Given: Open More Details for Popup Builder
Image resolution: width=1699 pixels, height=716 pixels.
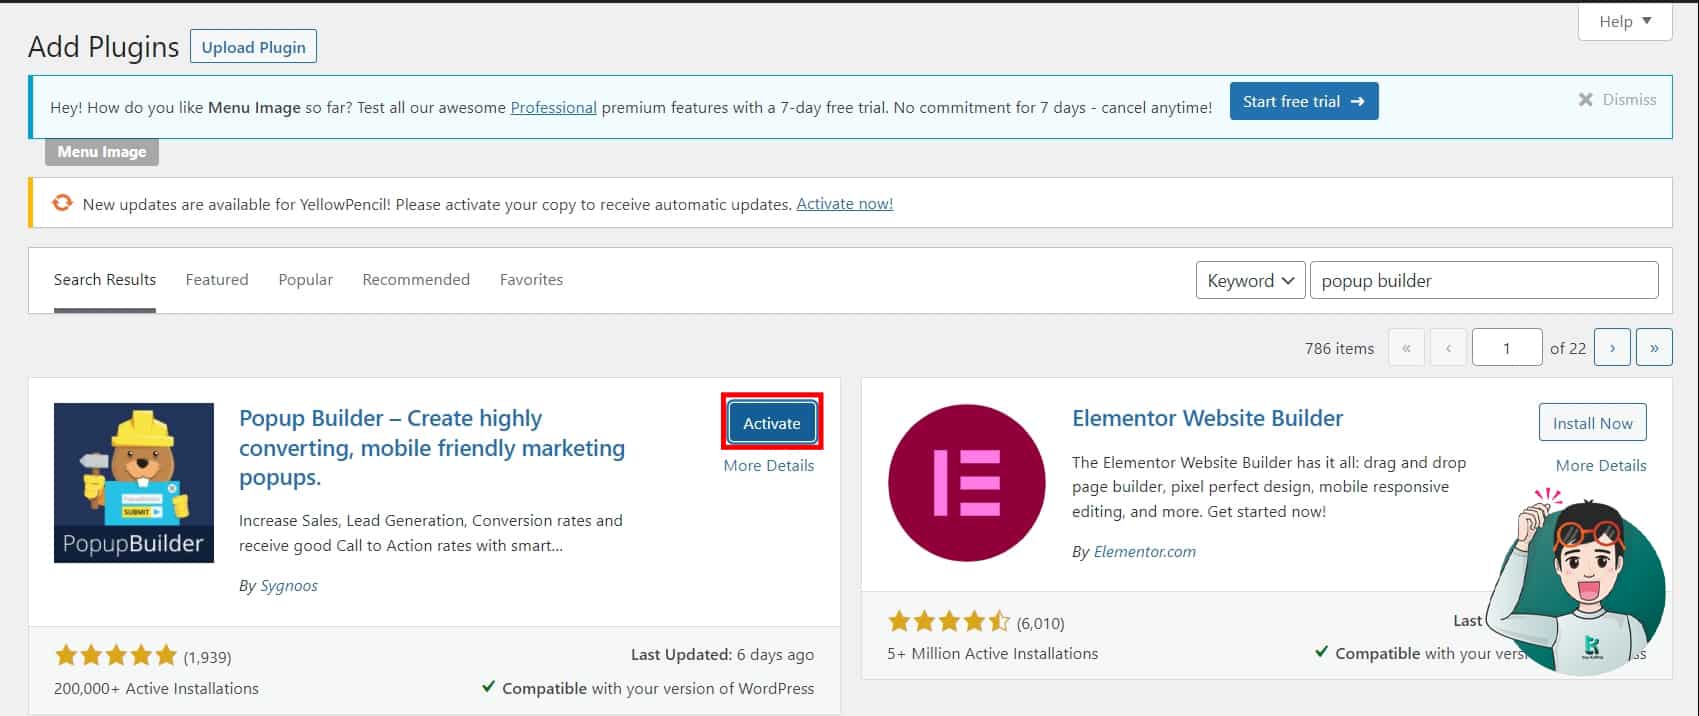Looking at the screenshot, I should click(768, 465).
